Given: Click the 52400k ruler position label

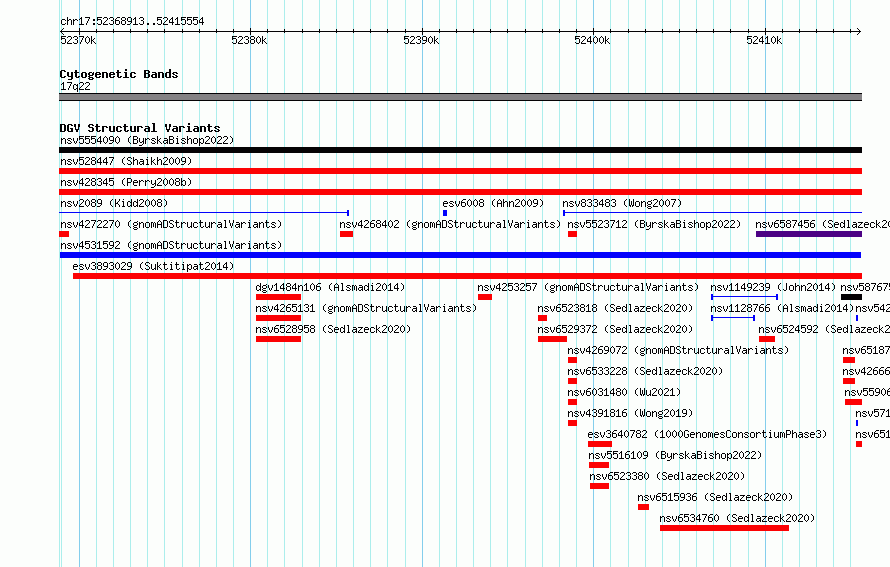Looking at the screenshot, I should tap(592, 40).
